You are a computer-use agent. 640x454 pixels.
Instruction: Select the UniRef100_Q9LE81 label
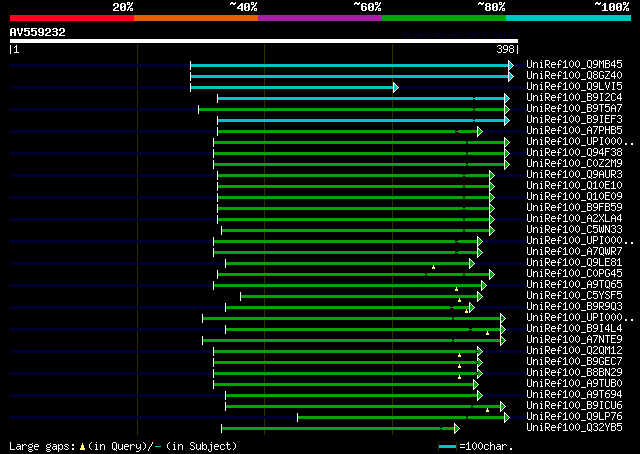pyautogui.click(x=574, y=263)
